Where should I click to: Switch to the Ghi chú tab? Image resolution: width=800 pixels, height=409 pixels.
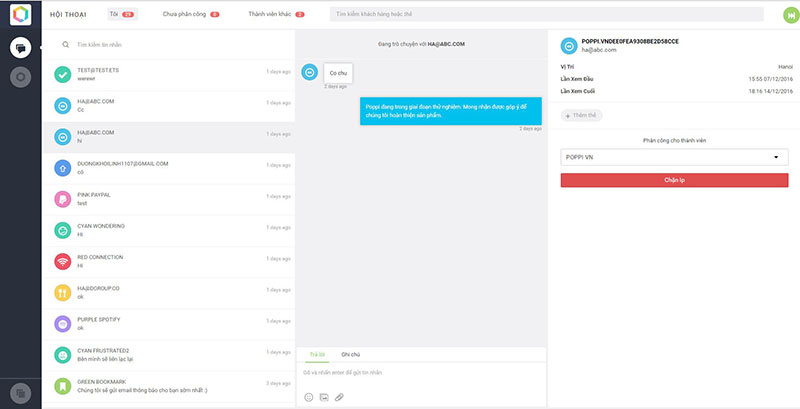tap(350, 354)
